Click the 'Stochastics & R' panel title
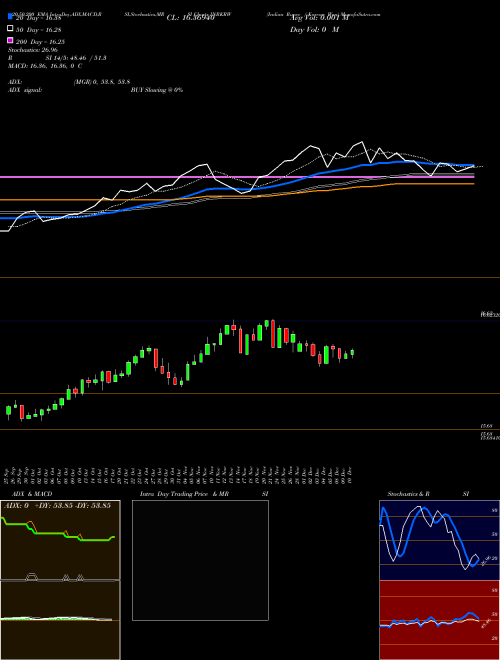This screenshot has height=660, width=500. pos(409,494)
